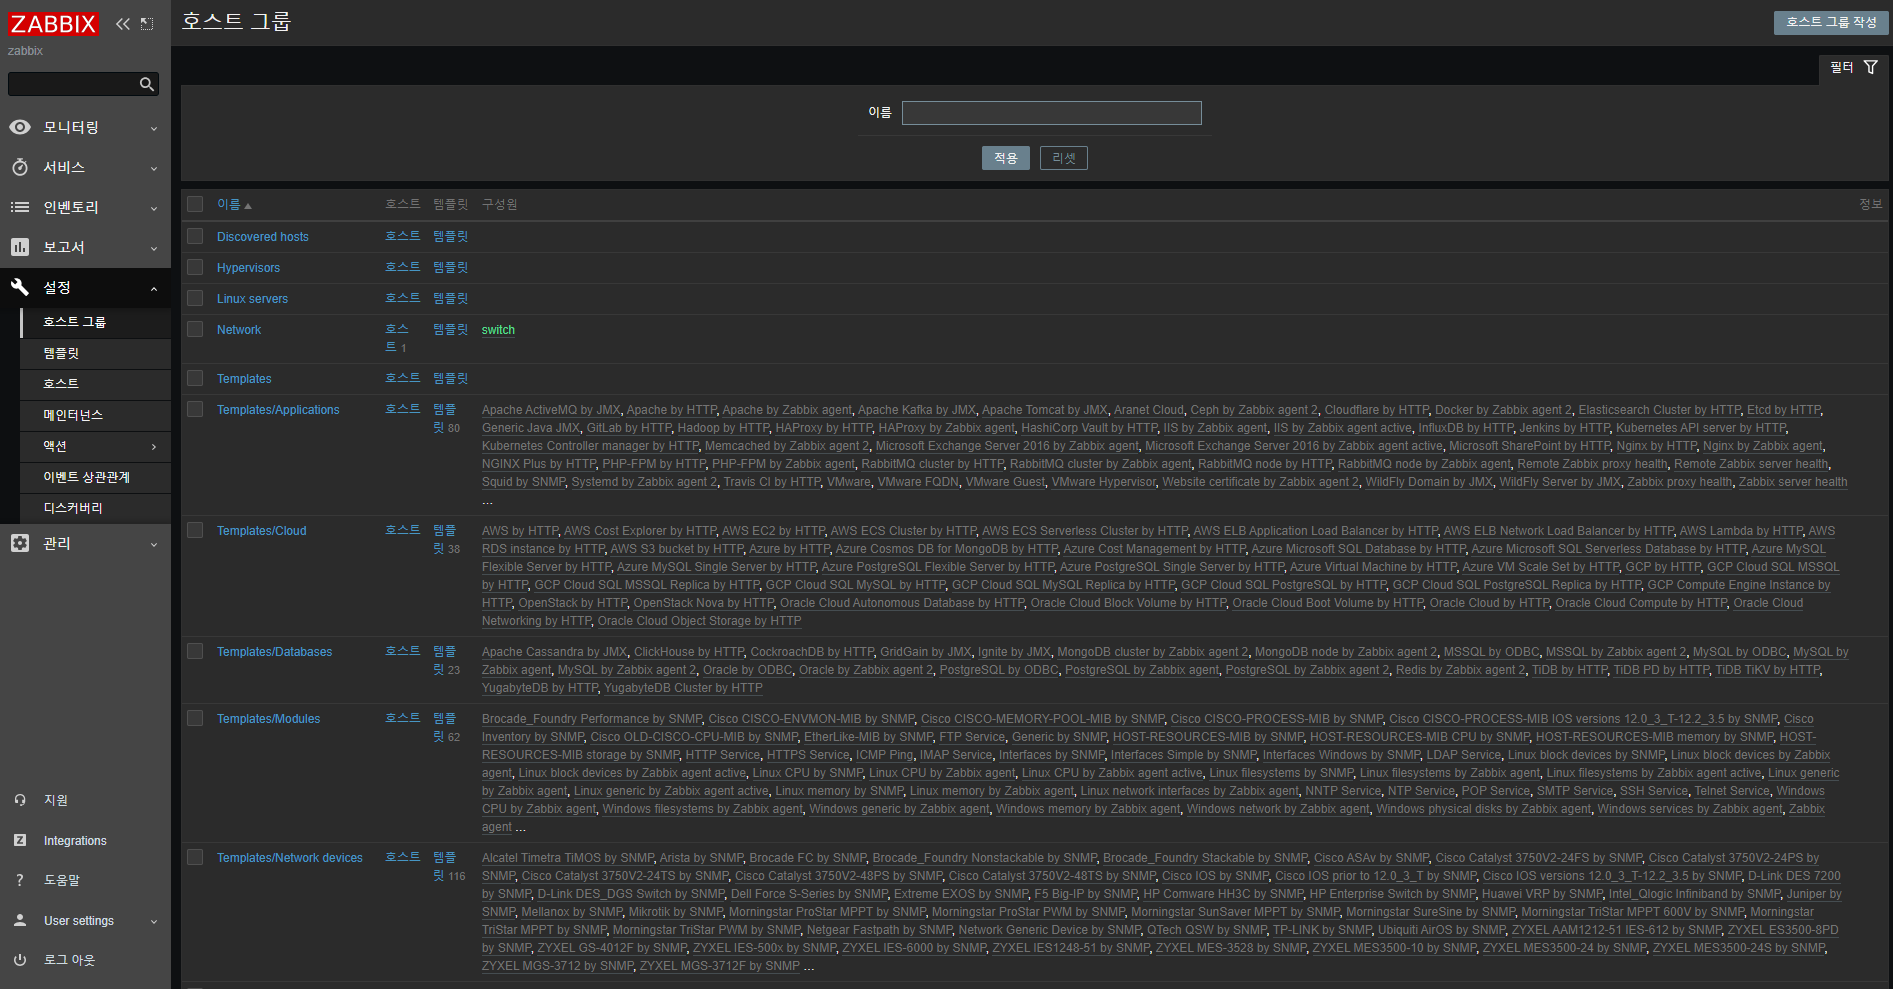This screenshot has width=1893, height=989.
Task: Click 템플릿 link in Hypervisors row
Action: [x=450, y=267]
